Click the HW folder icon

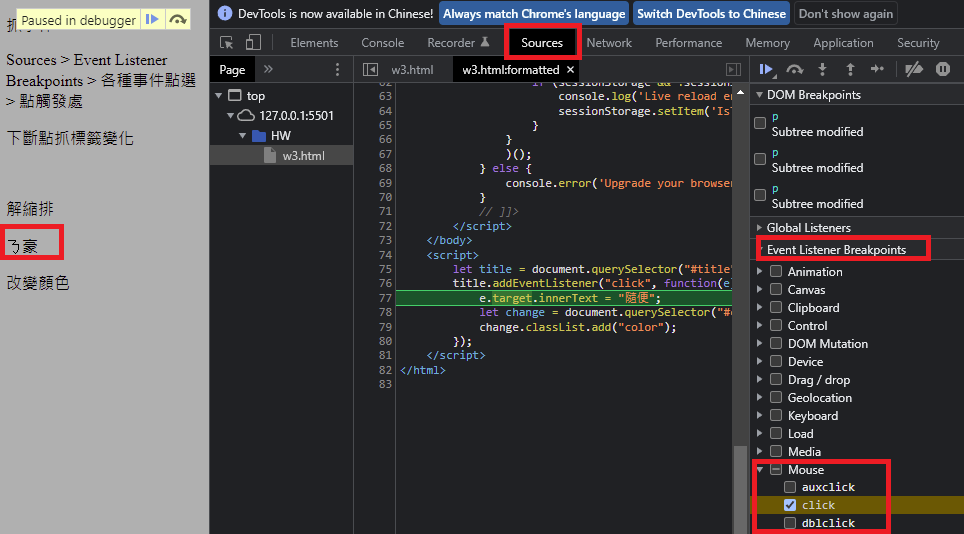pos(259,135)
